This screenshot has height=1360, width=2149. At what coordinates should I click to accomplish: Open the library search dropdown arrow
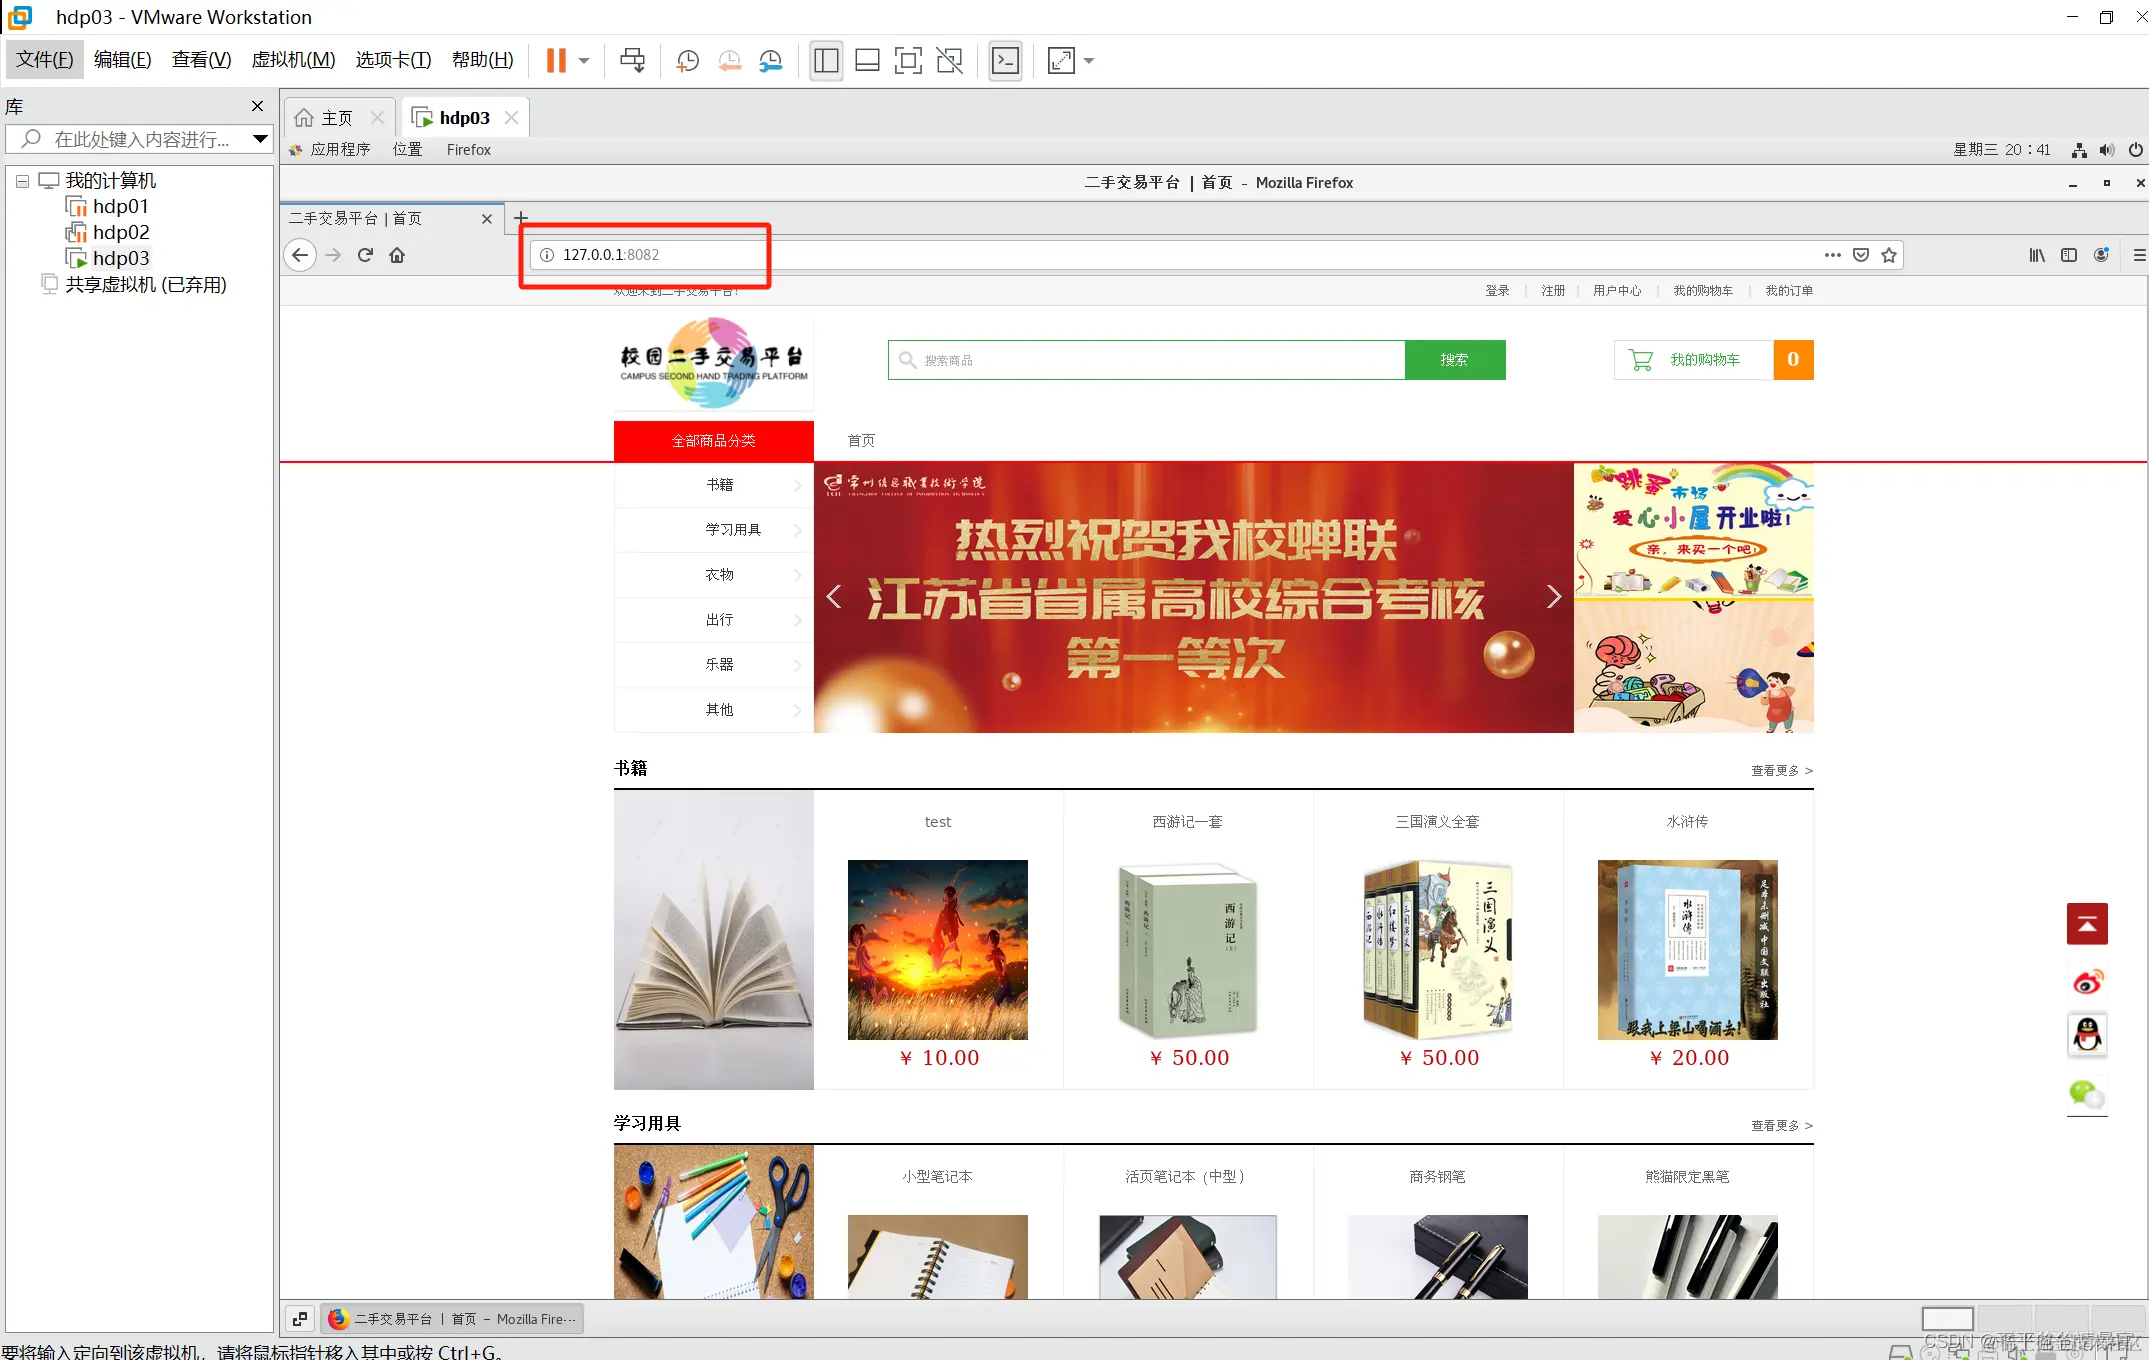pyautogui.click(x=260, y=139)
